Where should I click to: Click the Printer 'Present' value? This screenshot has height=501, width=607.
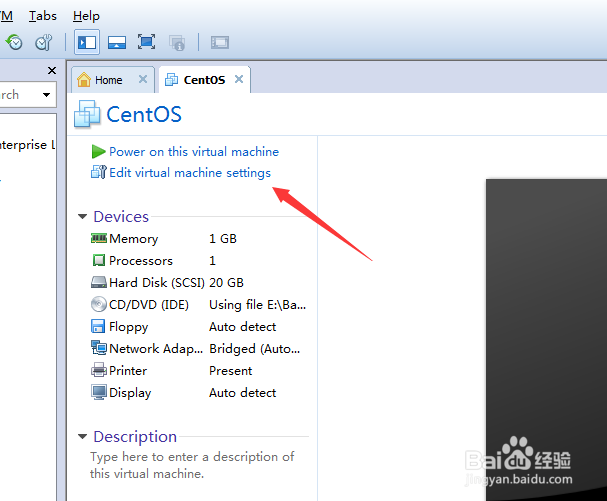click(231, 371)
